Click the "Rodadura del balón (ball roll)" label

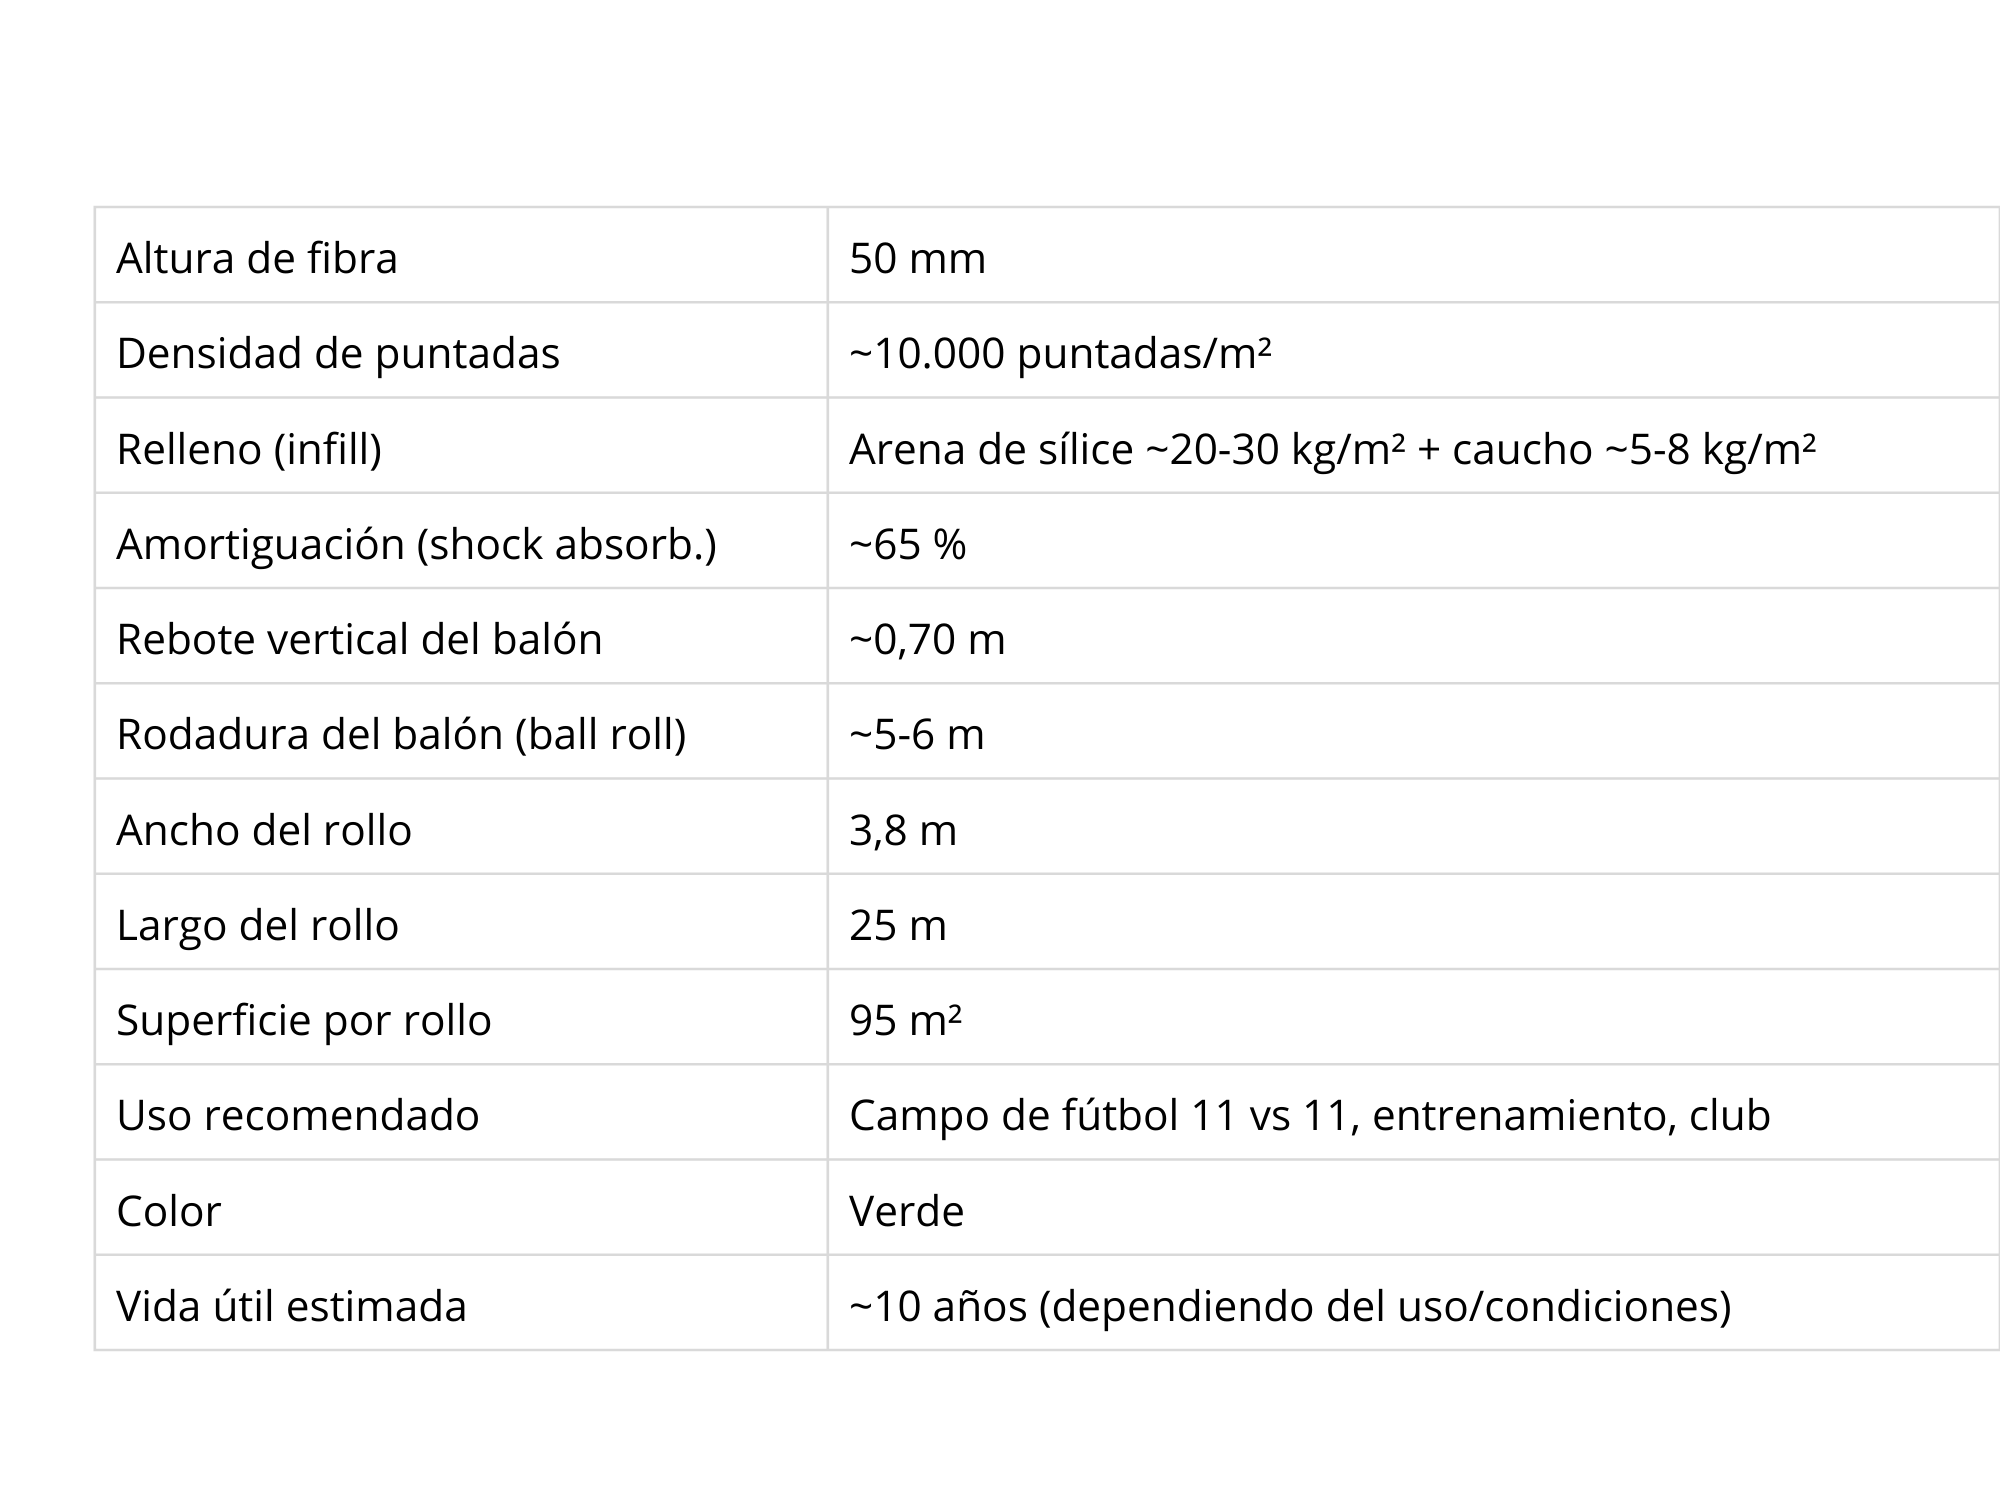click(x=401, y=734)
